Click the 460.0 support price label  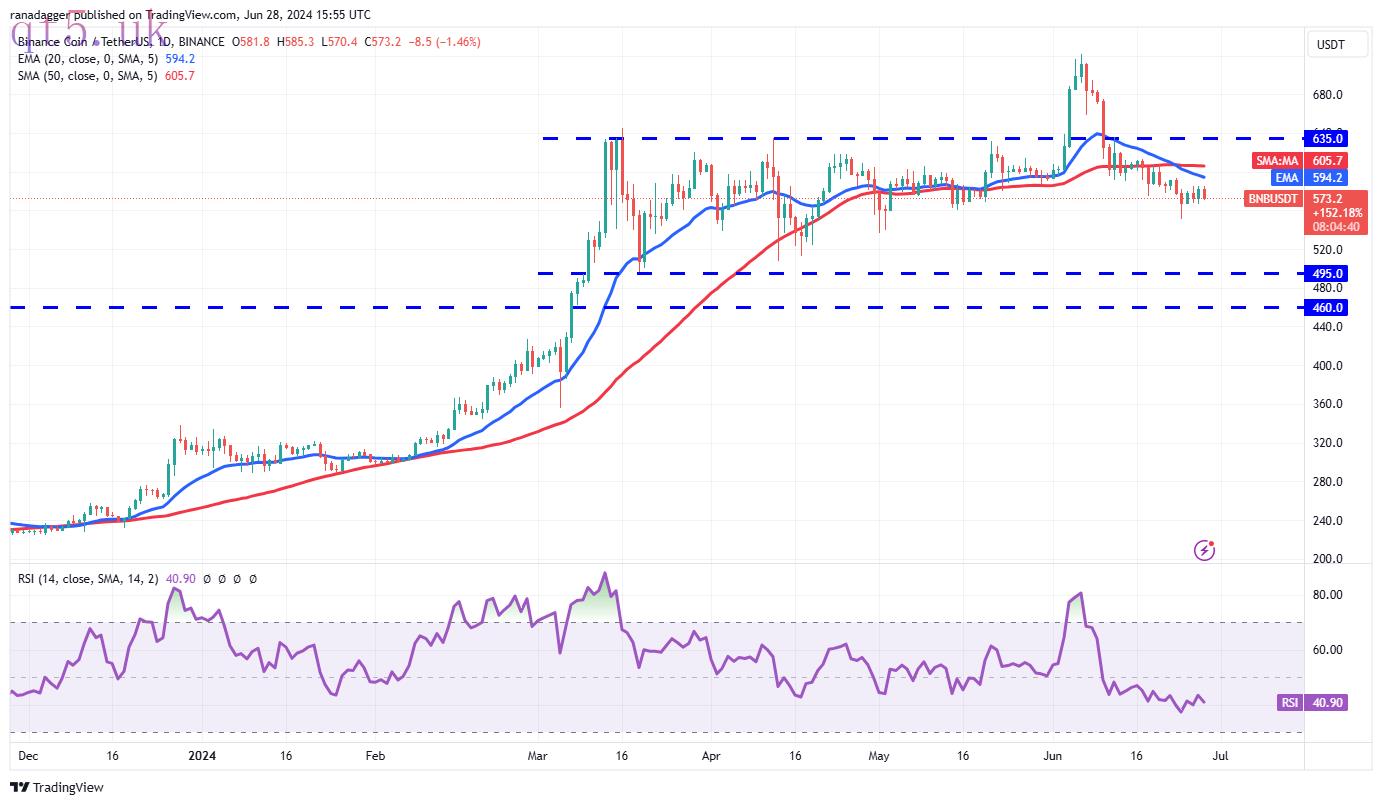click(1328, 308)
